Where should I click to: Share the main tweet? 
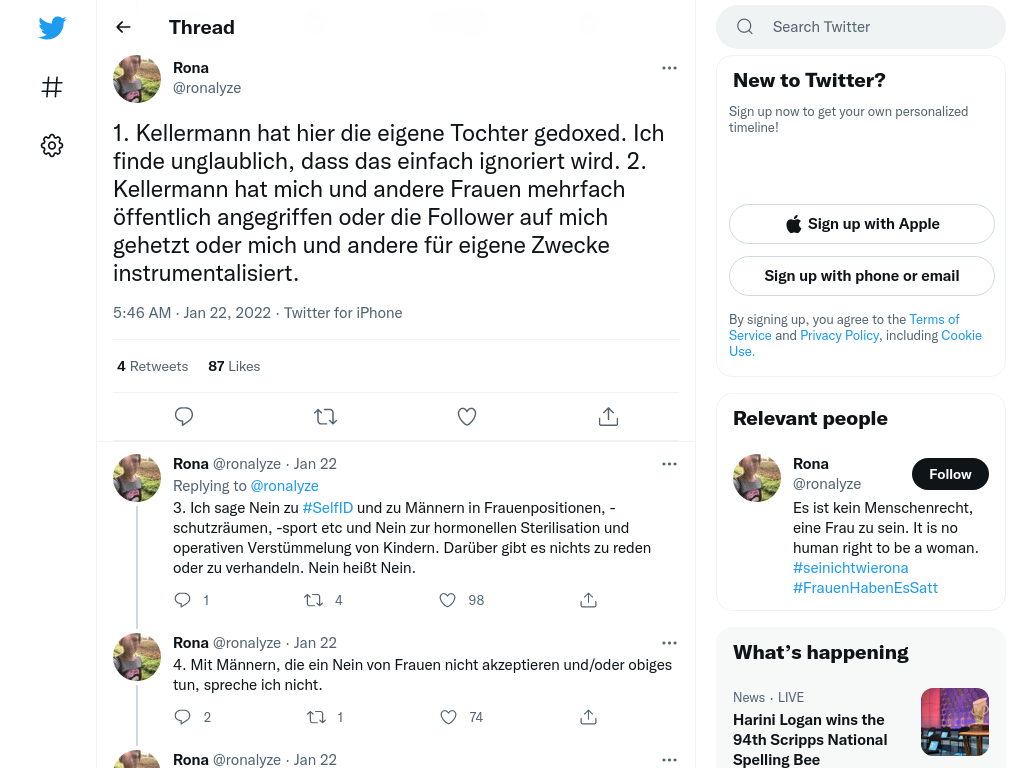[x=608, y=417]
